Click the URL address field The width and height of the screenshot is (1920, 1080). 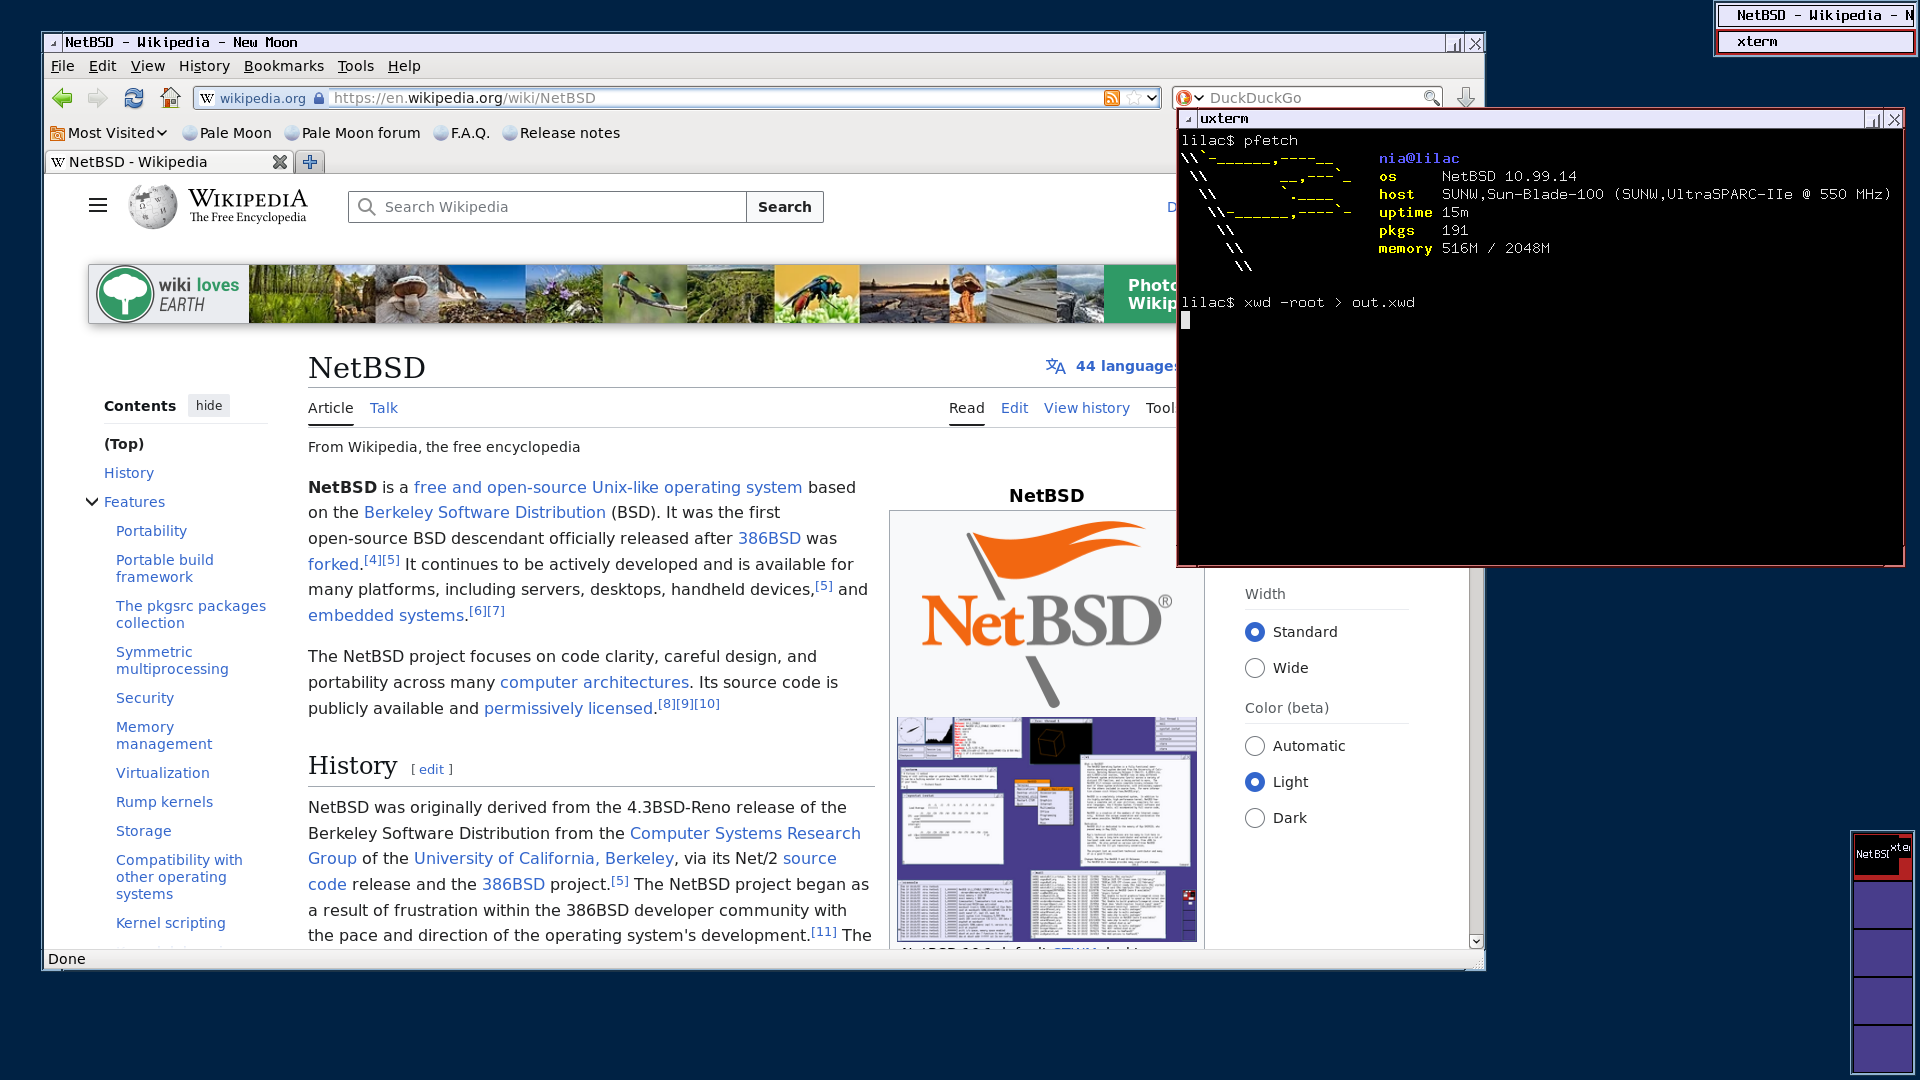pyautogui.click(x=715, y=98)
